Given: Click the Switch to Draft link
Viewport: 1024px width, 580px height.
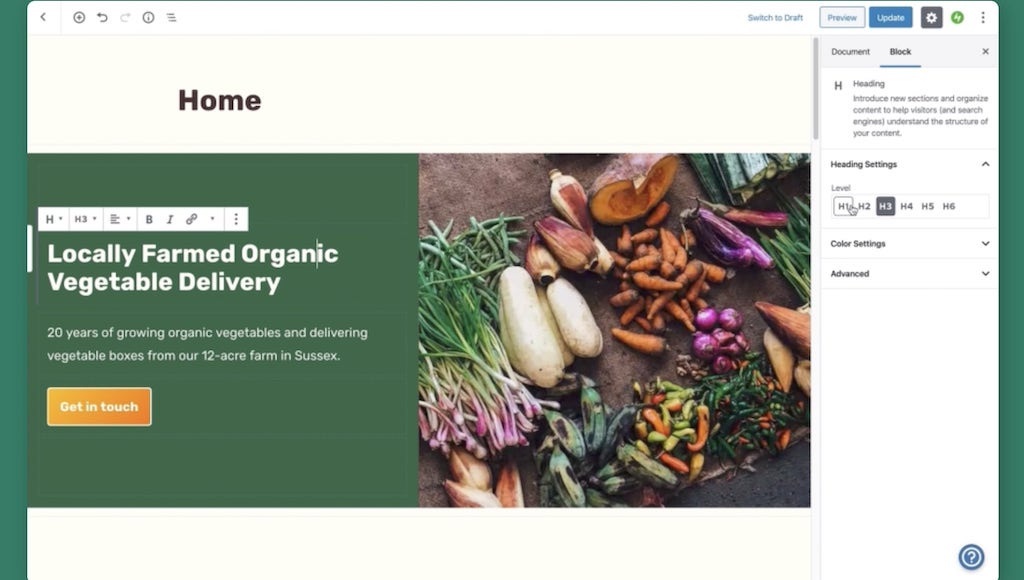Looking at the screenshot, I should (775, 18).
